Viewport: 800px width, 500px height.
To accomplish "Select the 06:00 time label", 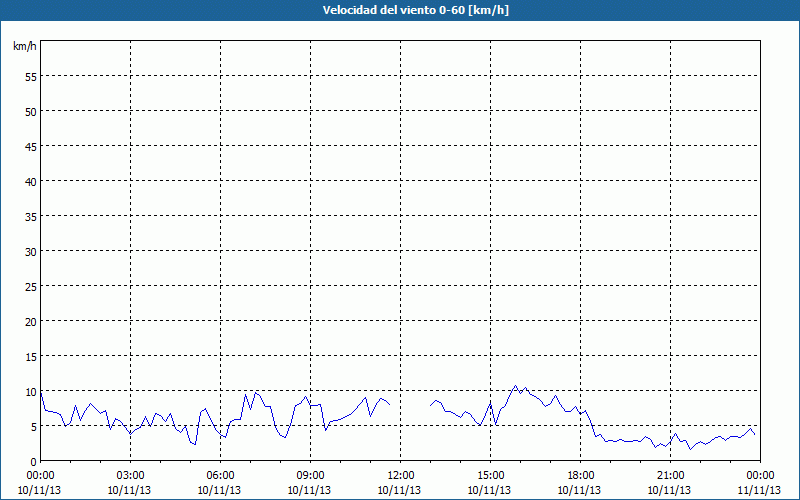I will coord(220,476).
